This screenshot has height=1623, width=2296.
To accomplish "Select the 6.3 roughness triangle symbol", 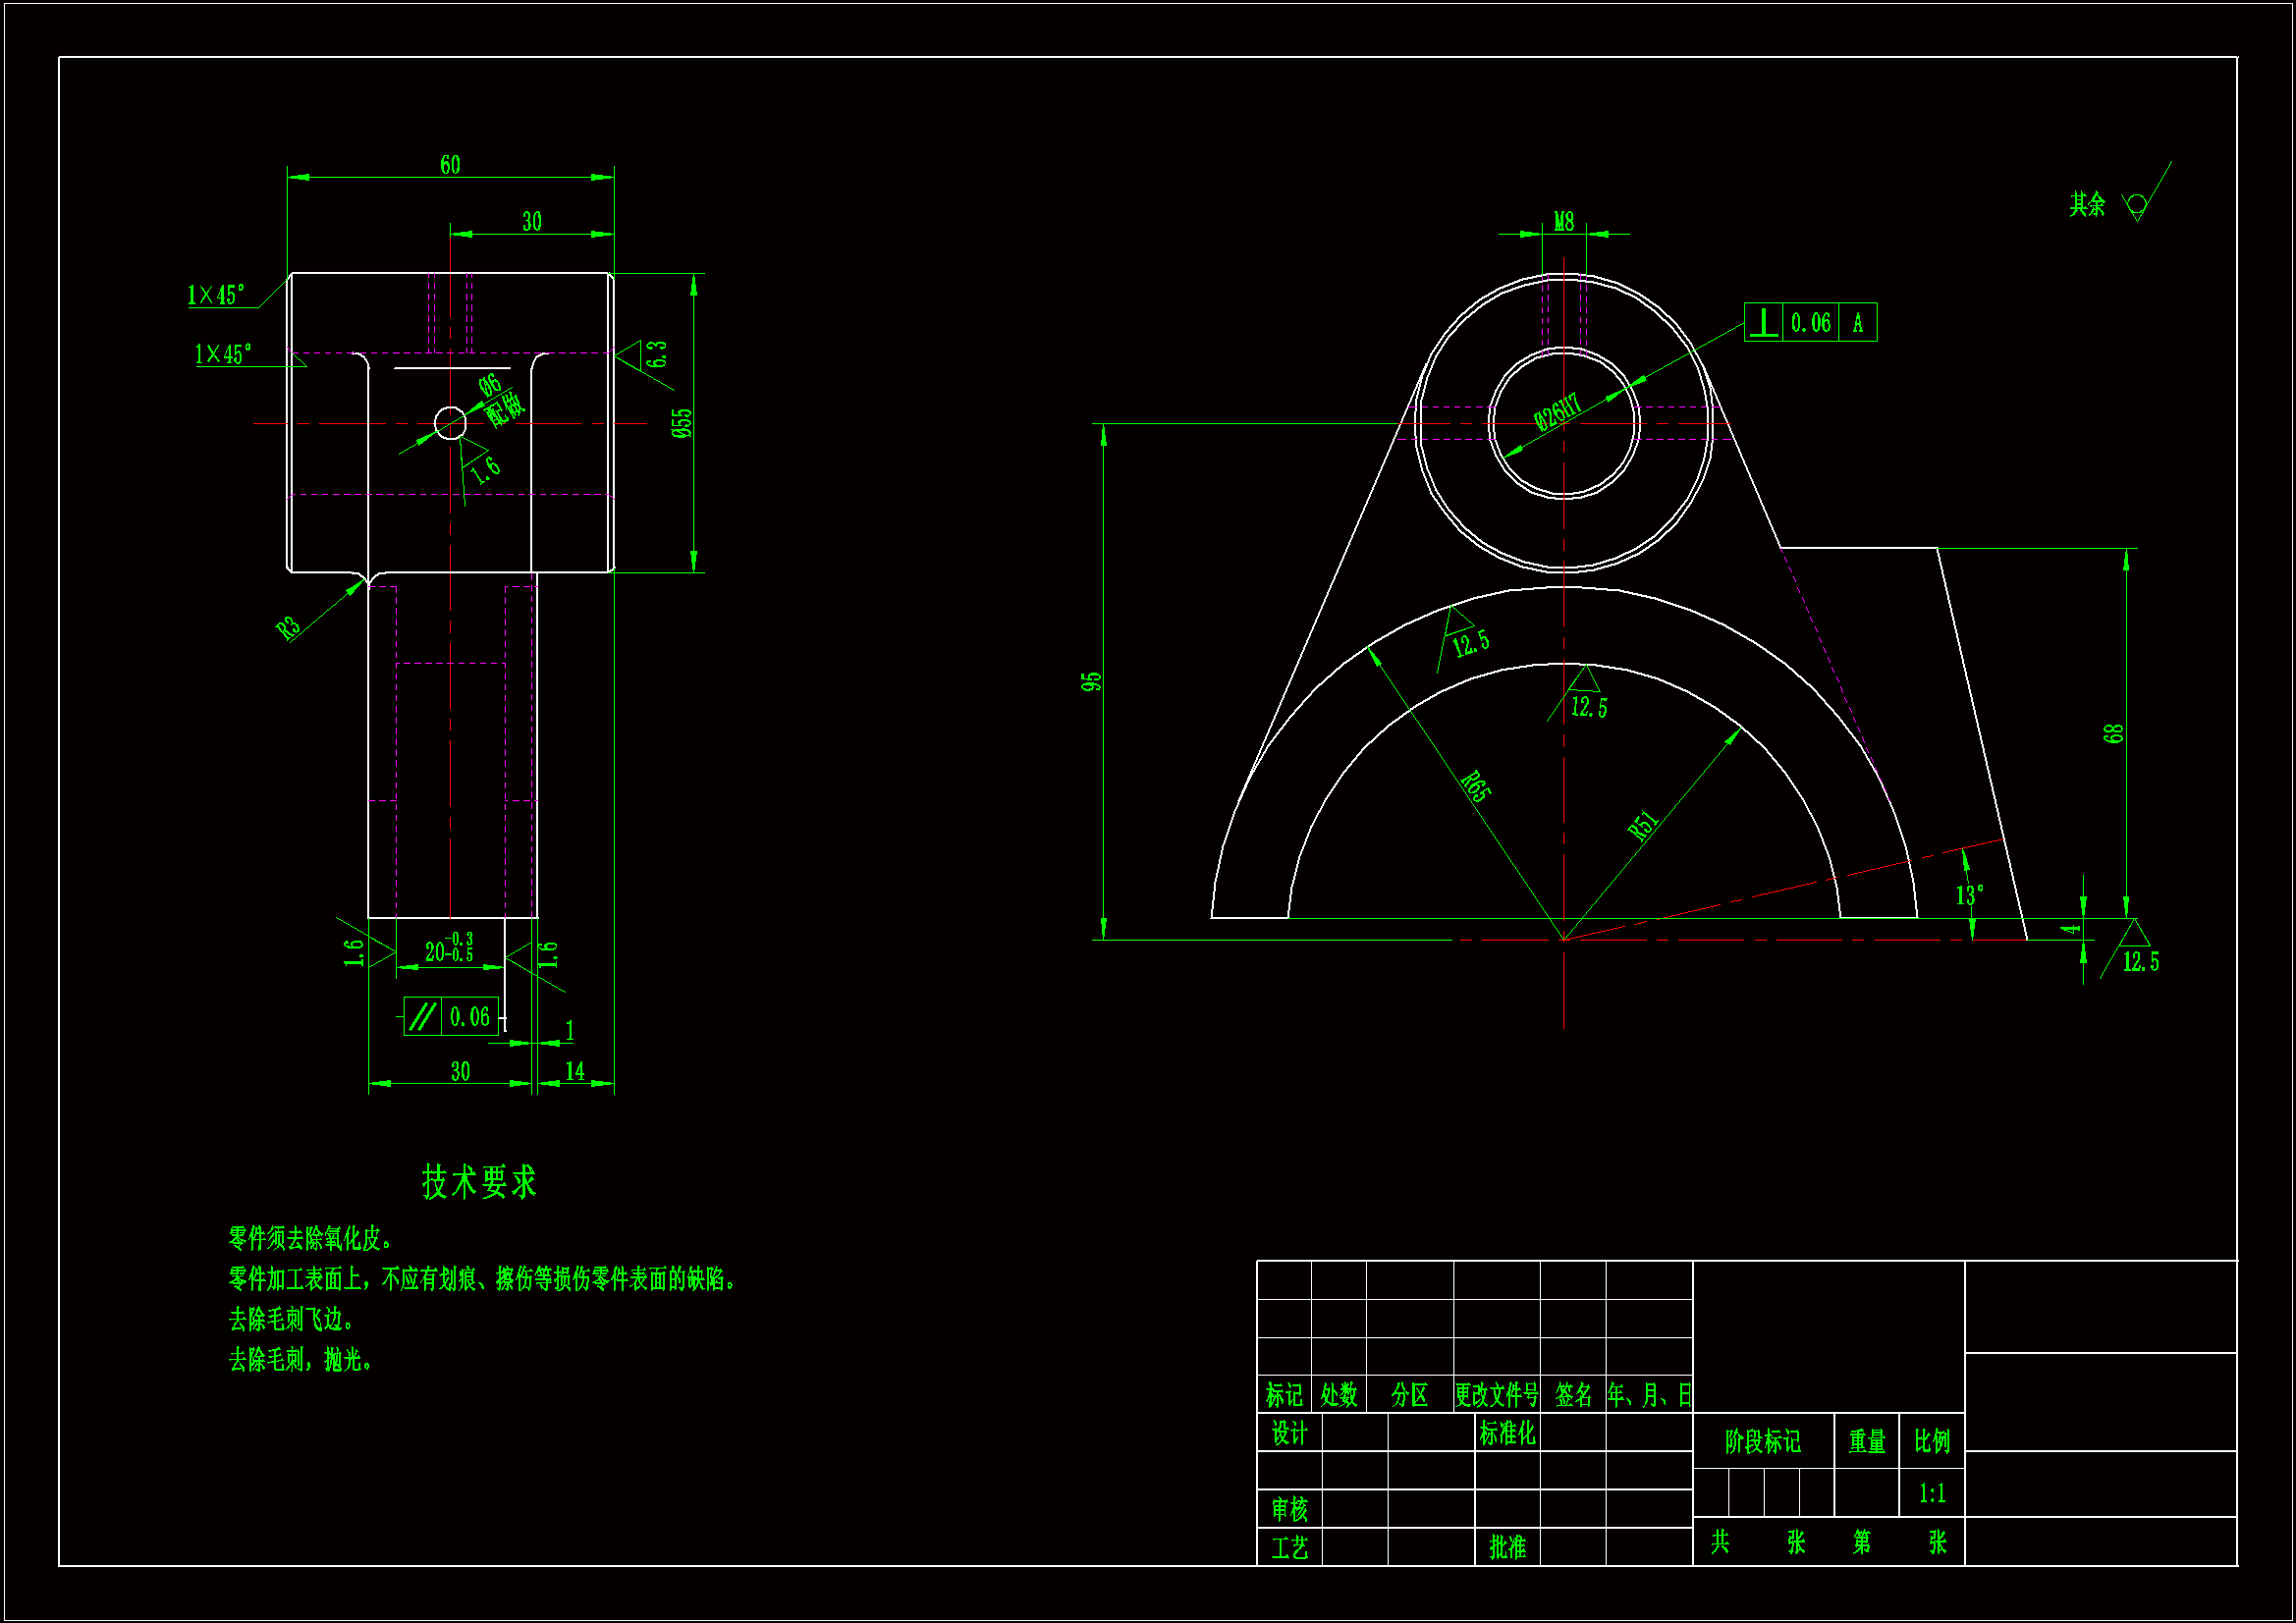I will point(630,354).
